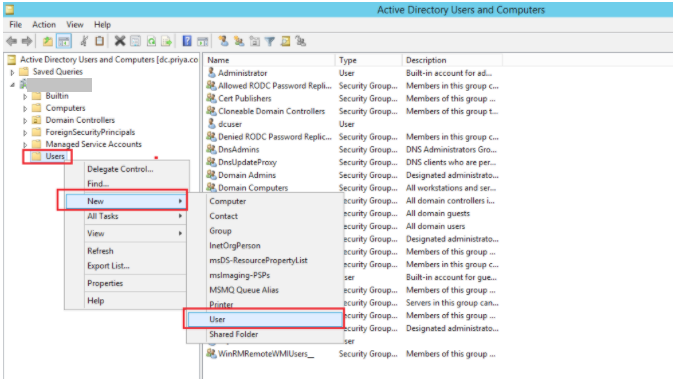
Task: Click the Administrator user icon in list
Action: 211,73
